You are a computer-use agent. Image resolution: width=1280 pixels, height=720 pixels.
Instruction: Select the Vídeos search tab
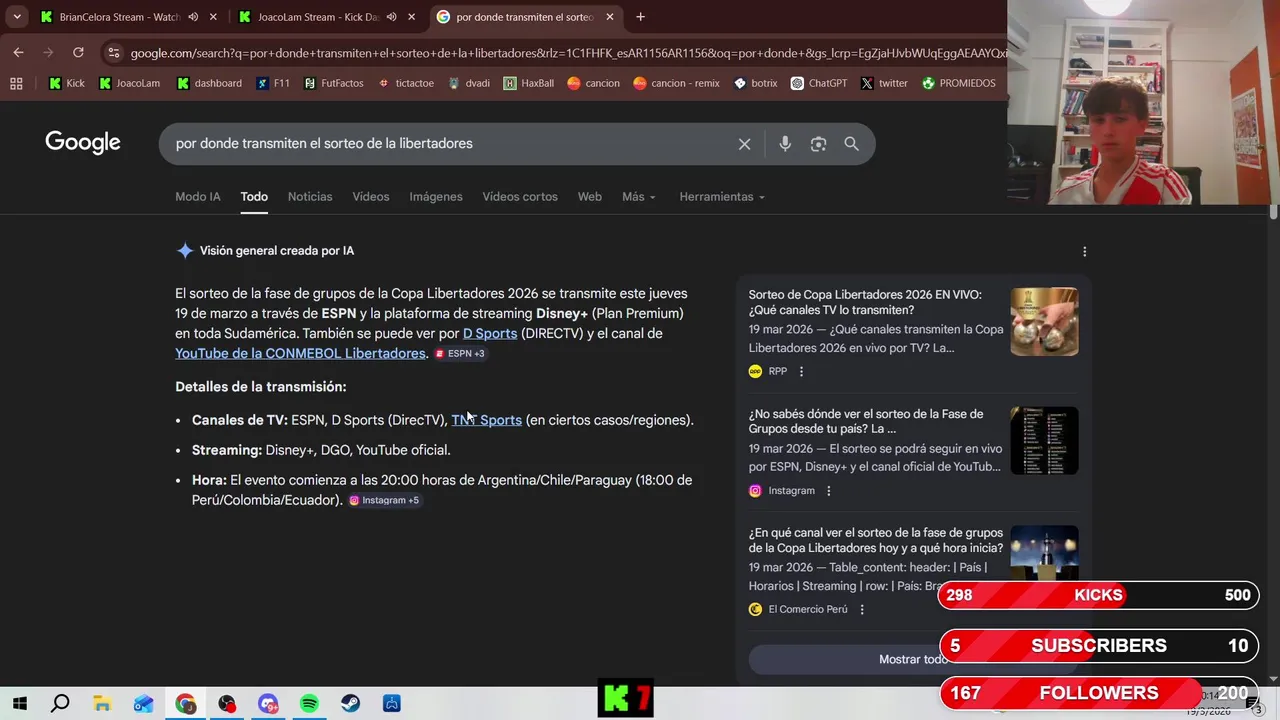pyautogui.click(x=371, y=197)
